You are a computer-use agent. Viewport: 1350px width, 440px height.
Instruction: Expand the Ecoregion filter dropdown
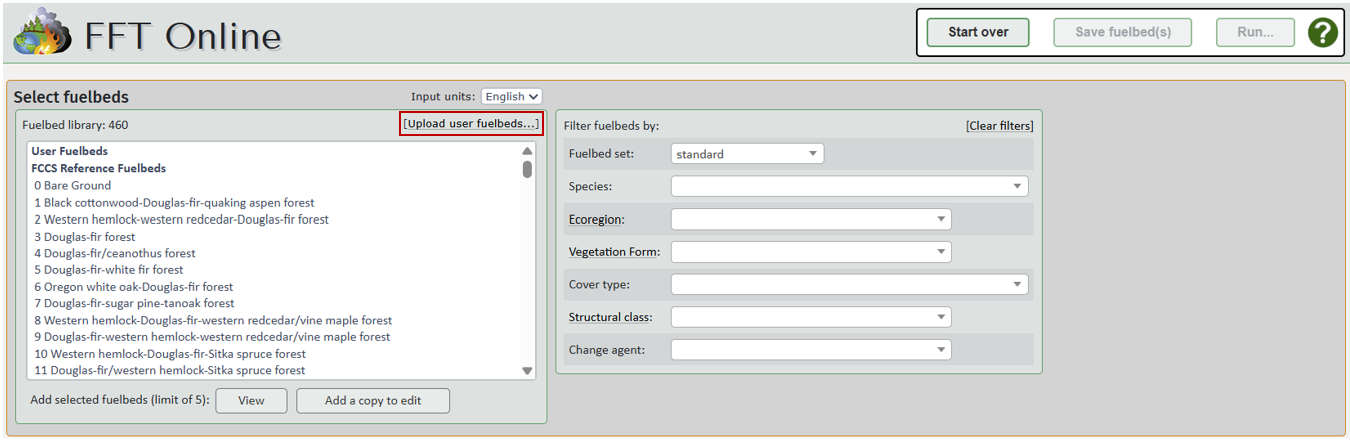810,219
